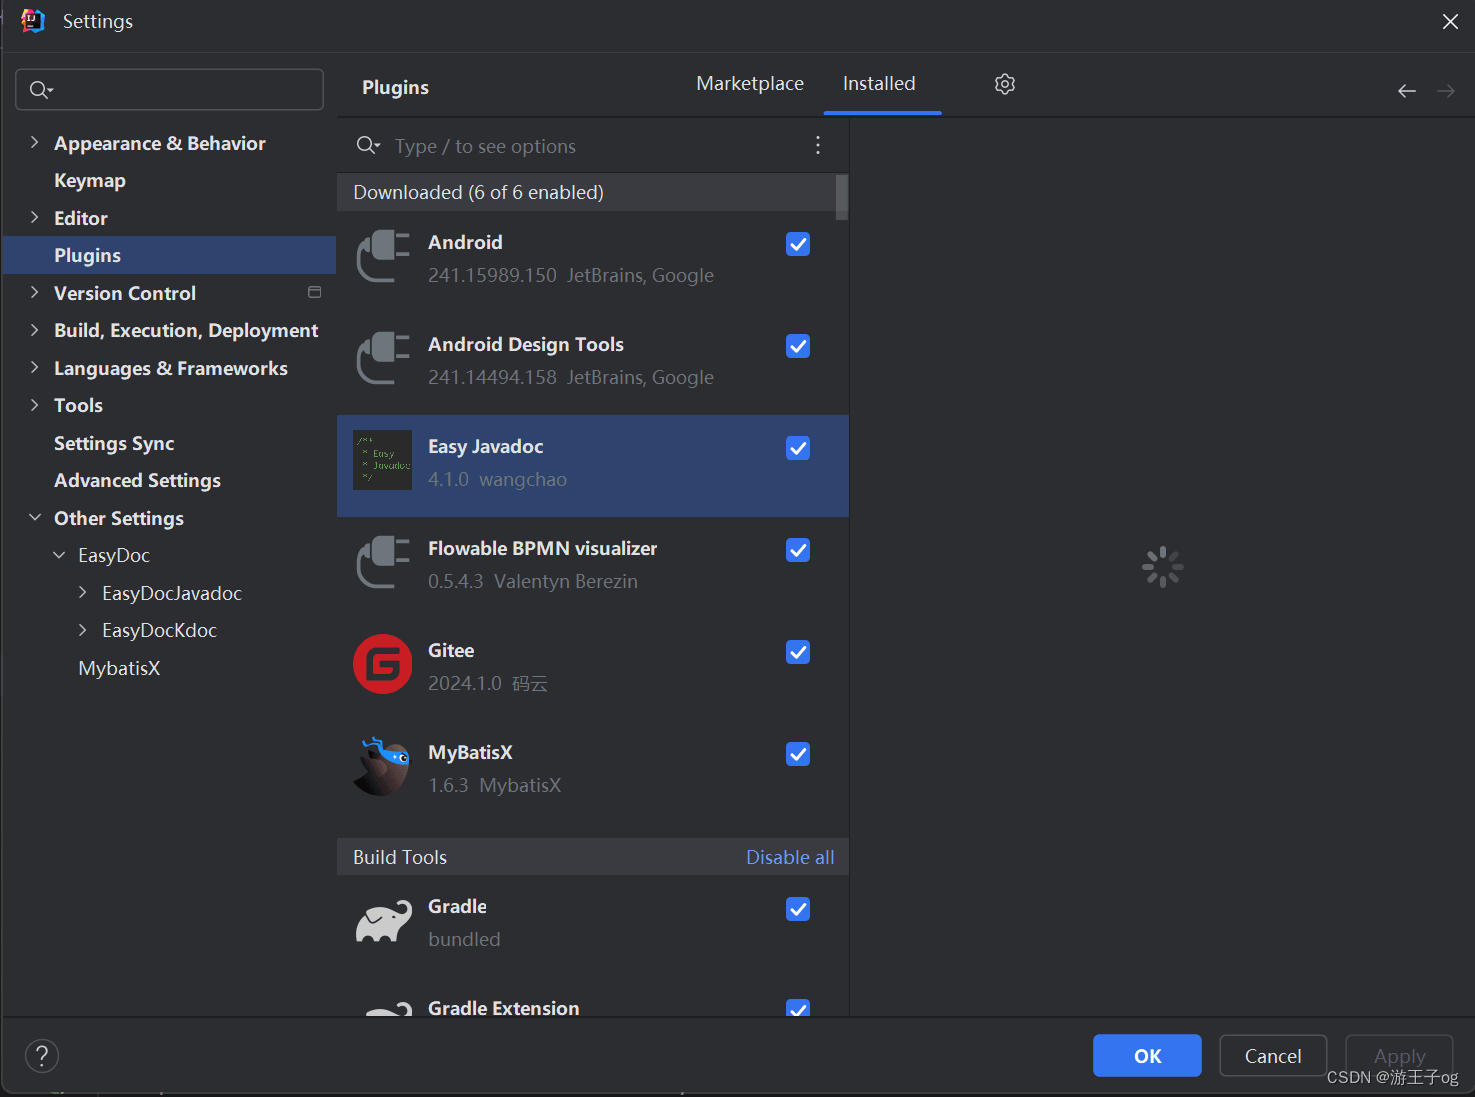Select the Gitee plugin name
The height and width of the screenshot is (1097, 1475).
451,650
